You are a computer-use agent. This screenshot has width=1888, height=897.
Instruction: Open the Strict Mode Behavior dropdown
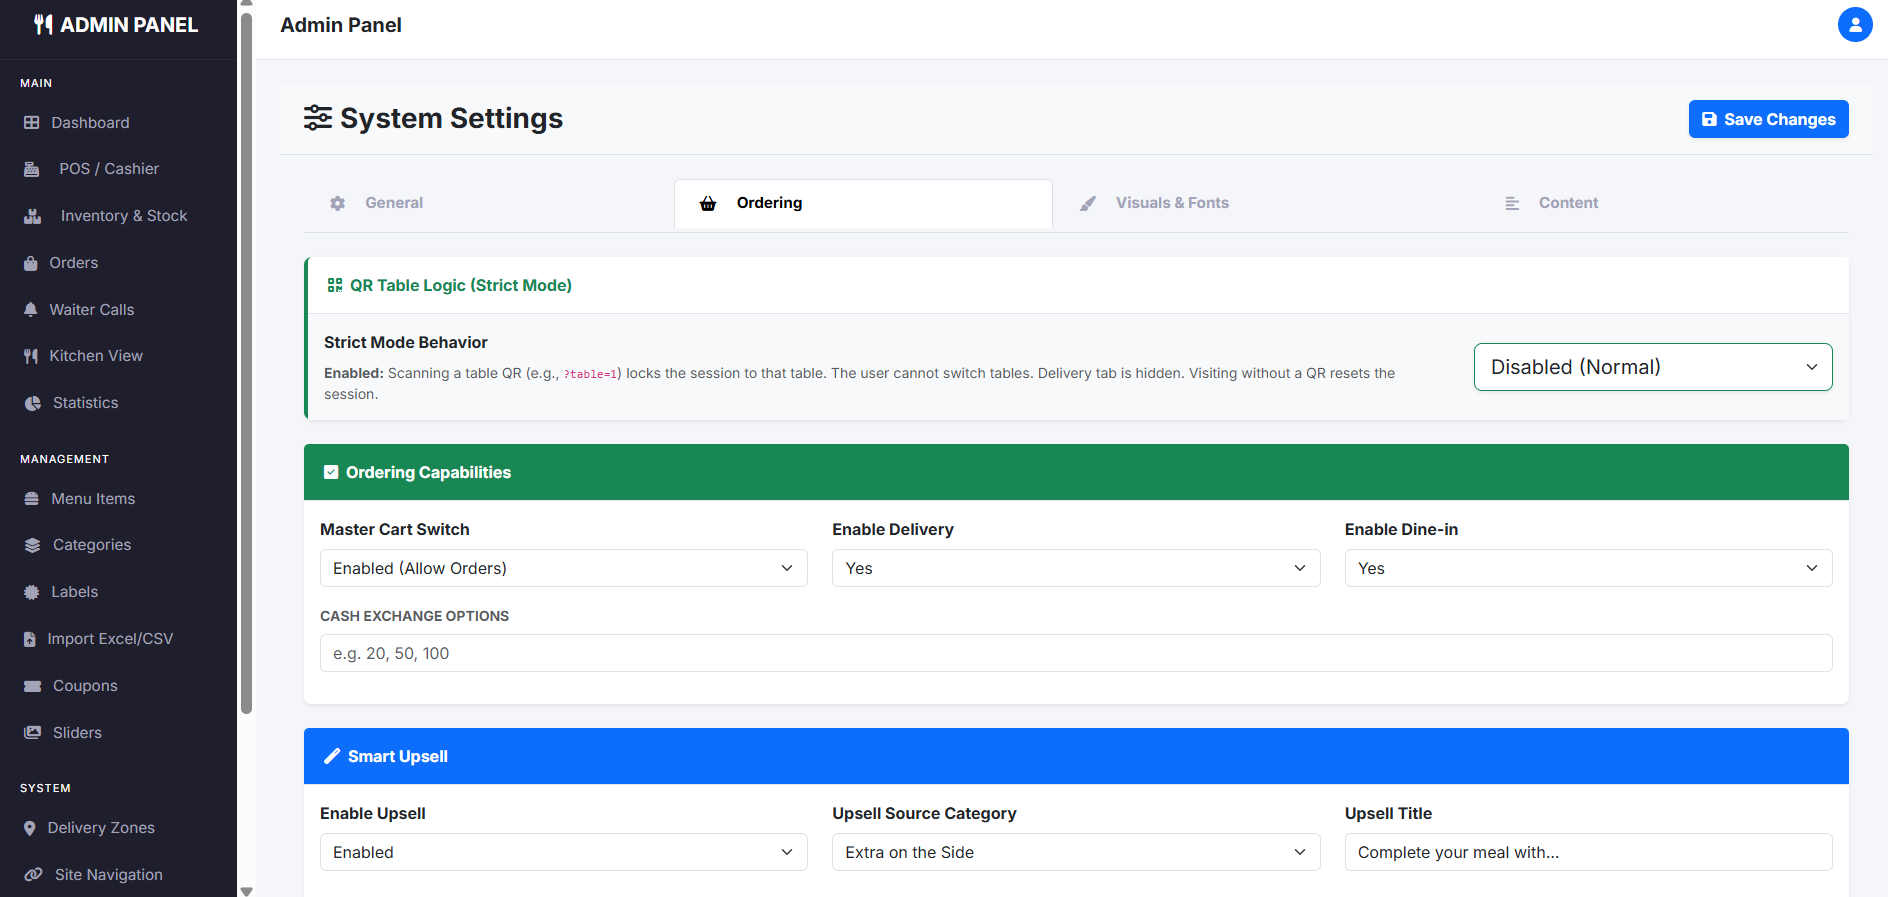(1652, 367)
